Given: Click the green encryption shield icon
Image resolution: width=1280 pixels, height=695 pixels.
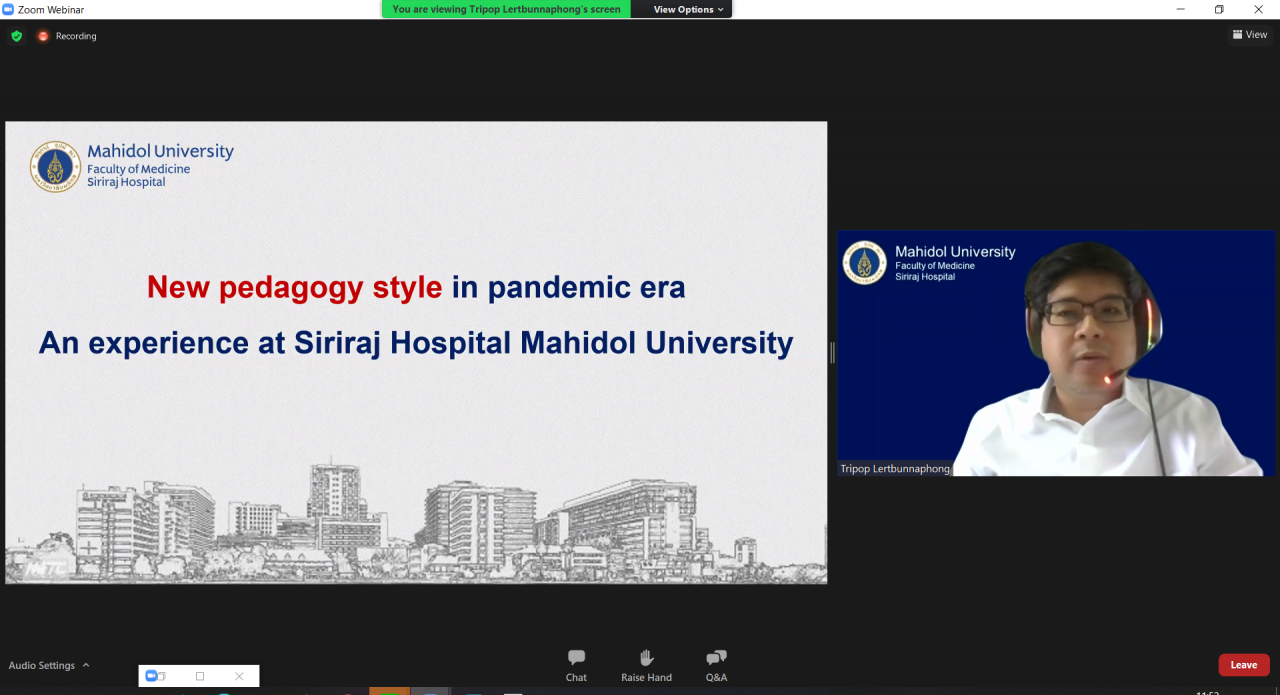Looking at the screenshot, I should (16, 36).
